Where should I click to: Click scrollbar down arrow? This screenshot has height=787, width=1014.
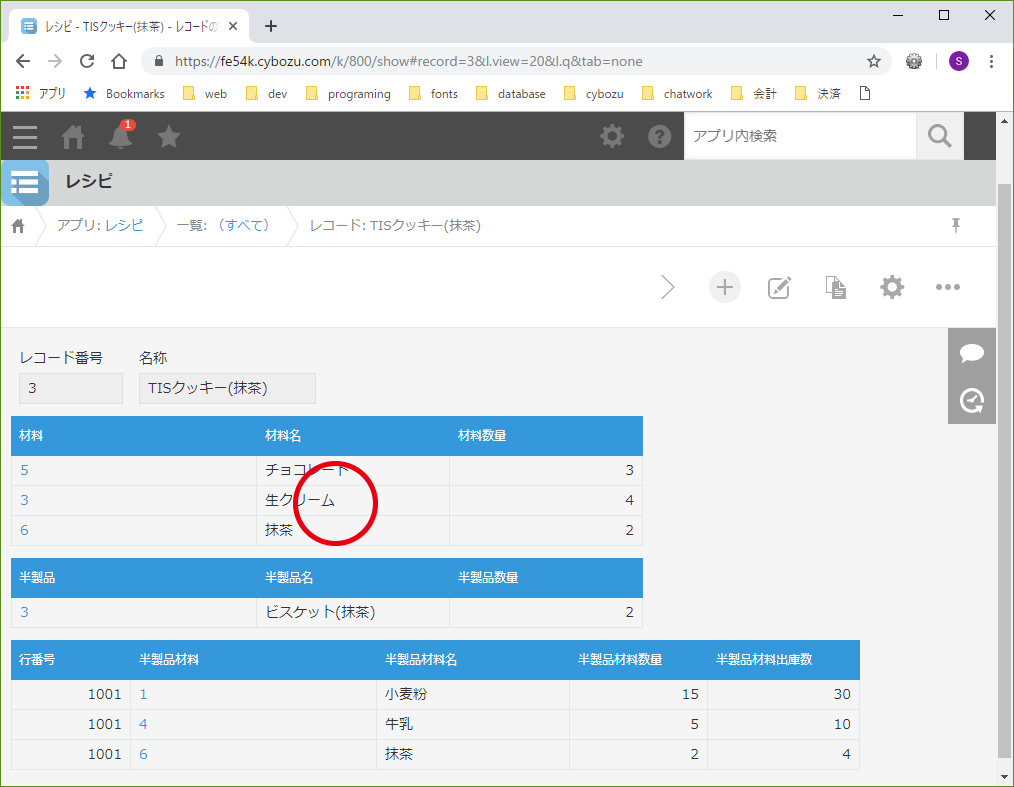coord(1004,777)
